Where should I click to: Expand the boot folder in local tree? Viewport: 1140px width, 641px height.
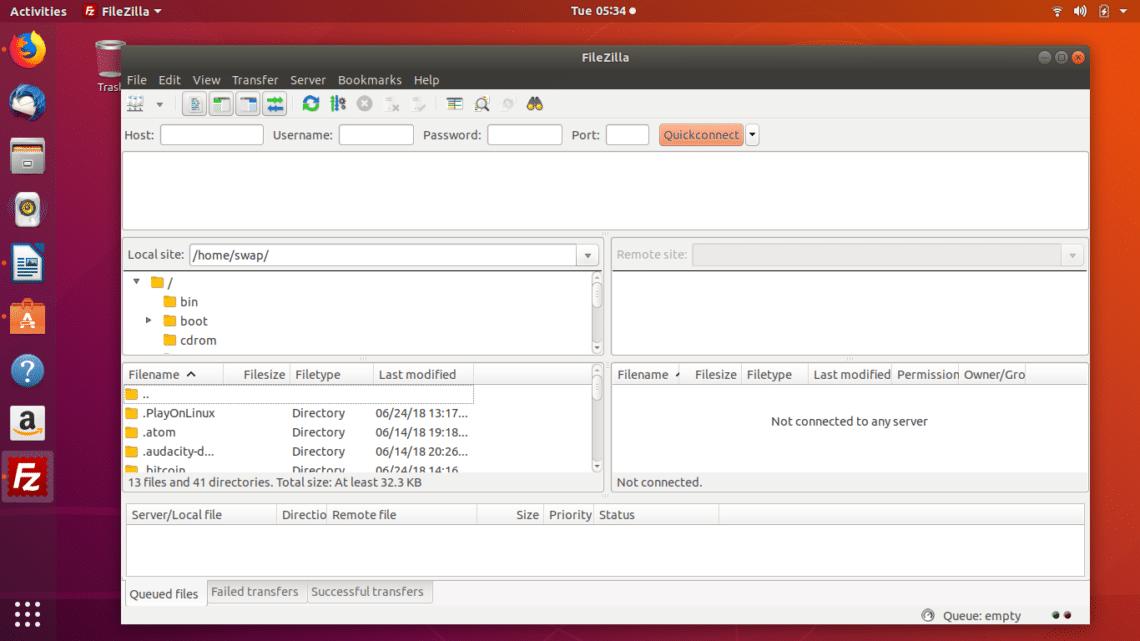coord(148,321)
